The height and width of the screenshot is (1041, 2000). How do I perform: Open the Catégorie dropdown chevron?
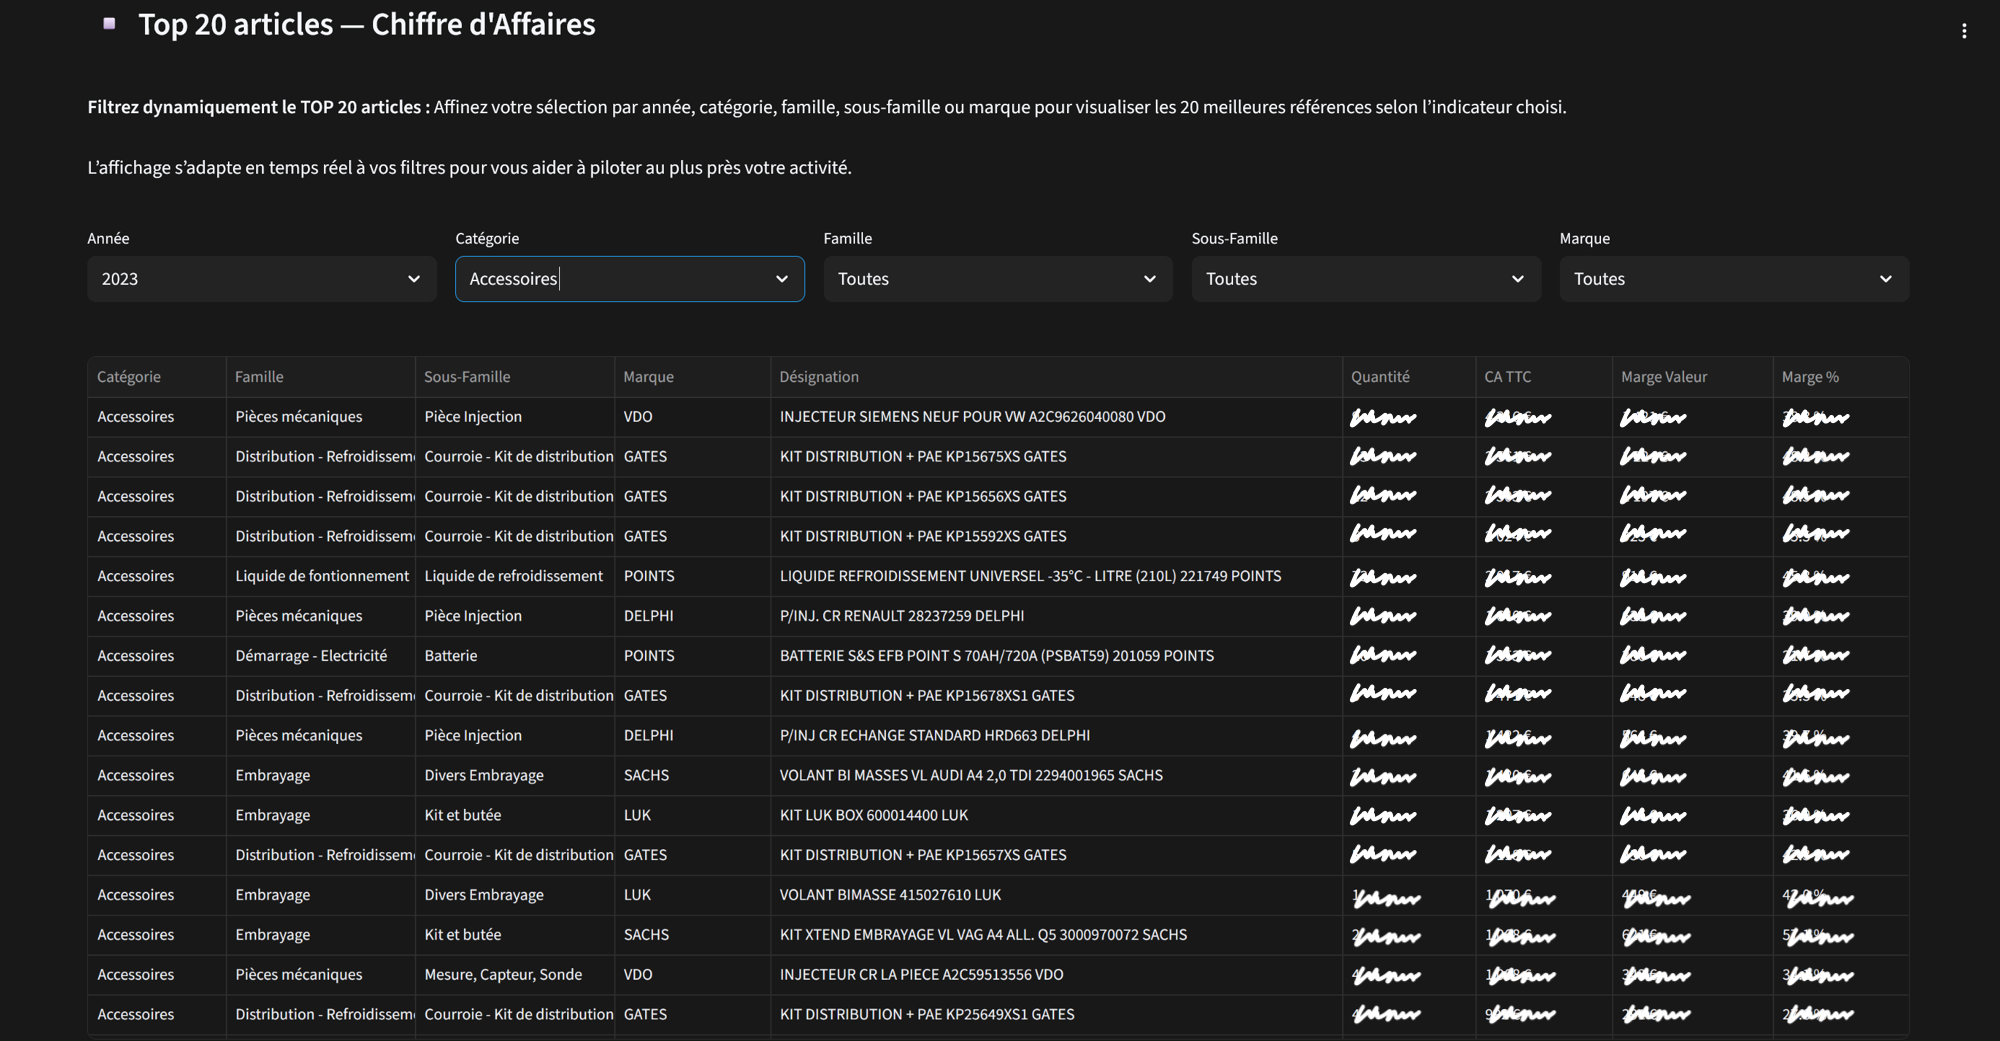[x=781, y=279]
